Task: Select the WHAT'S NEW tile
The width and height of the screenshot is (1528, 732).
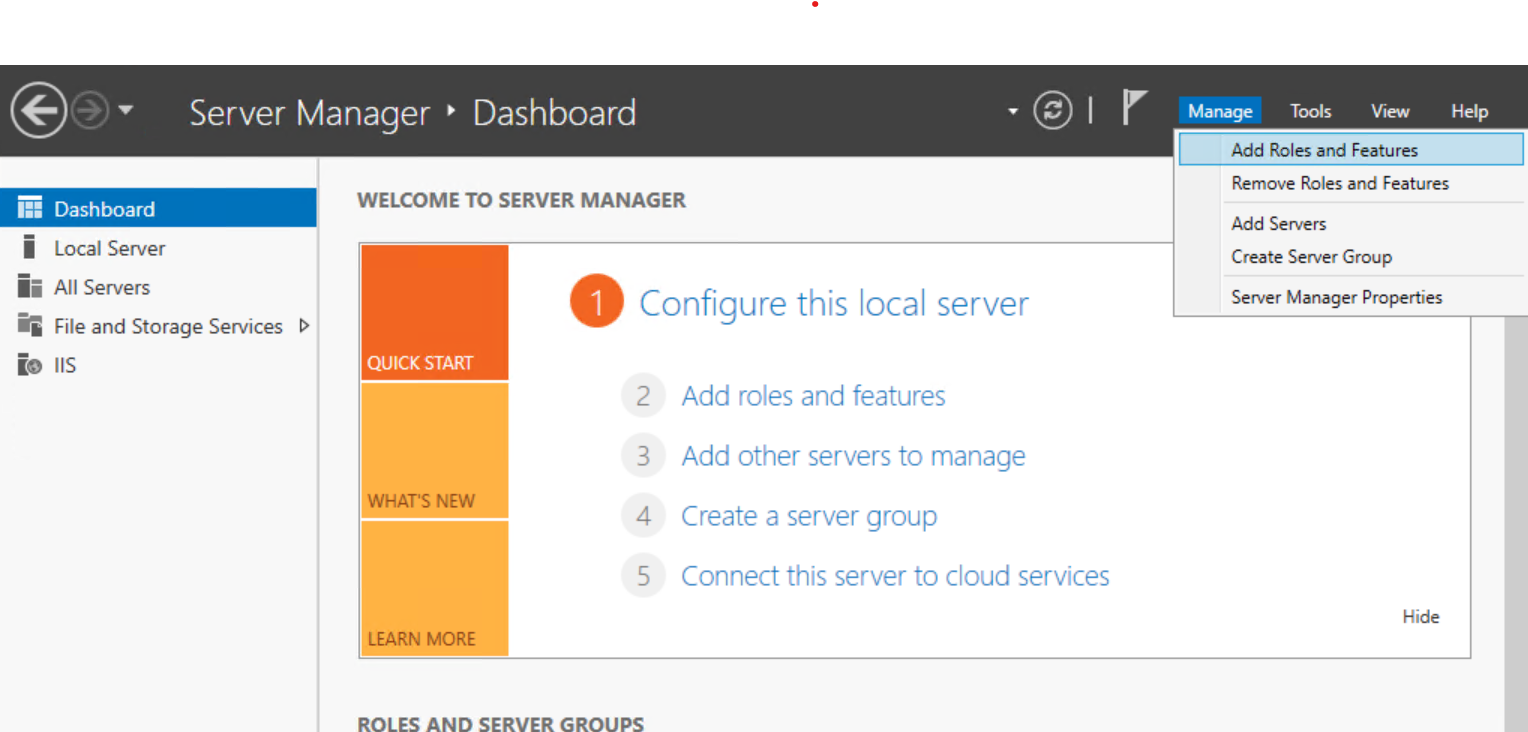Action: 434,451
